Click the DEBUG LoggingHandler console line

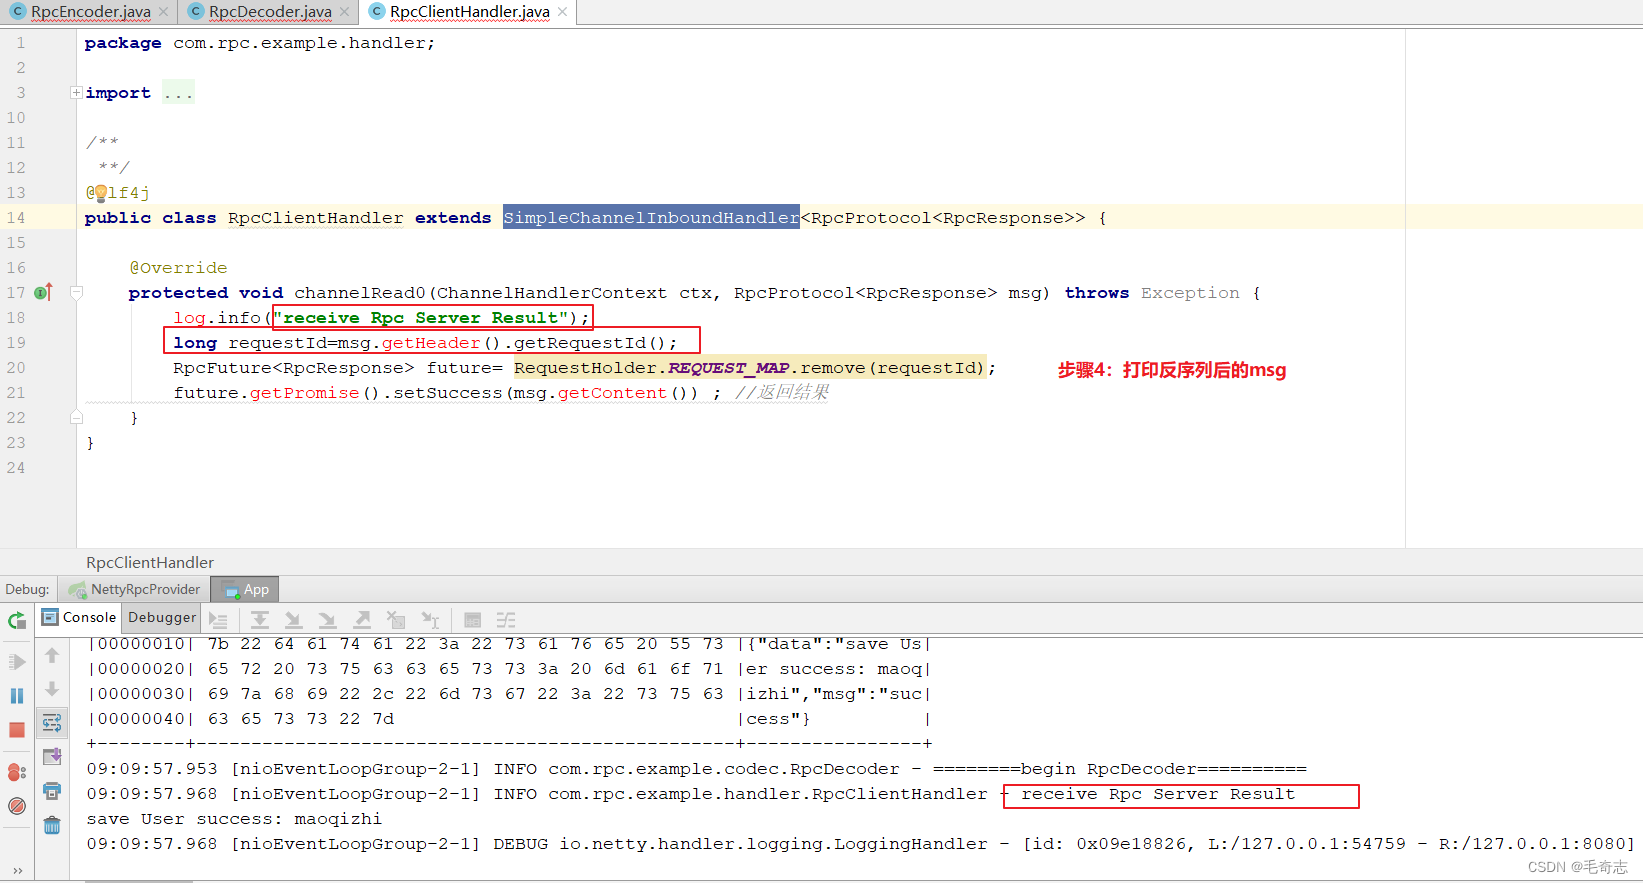(x=860, y=844)
